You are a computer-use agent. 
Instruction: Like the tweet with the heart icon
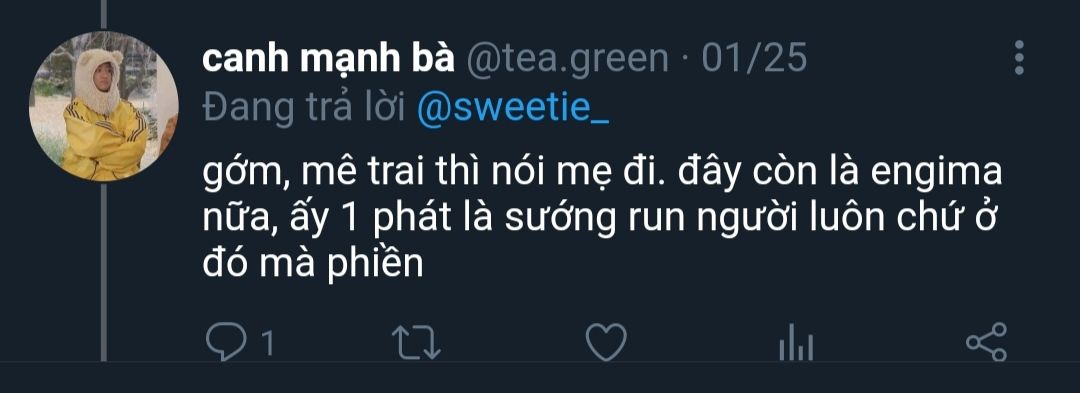606,342
